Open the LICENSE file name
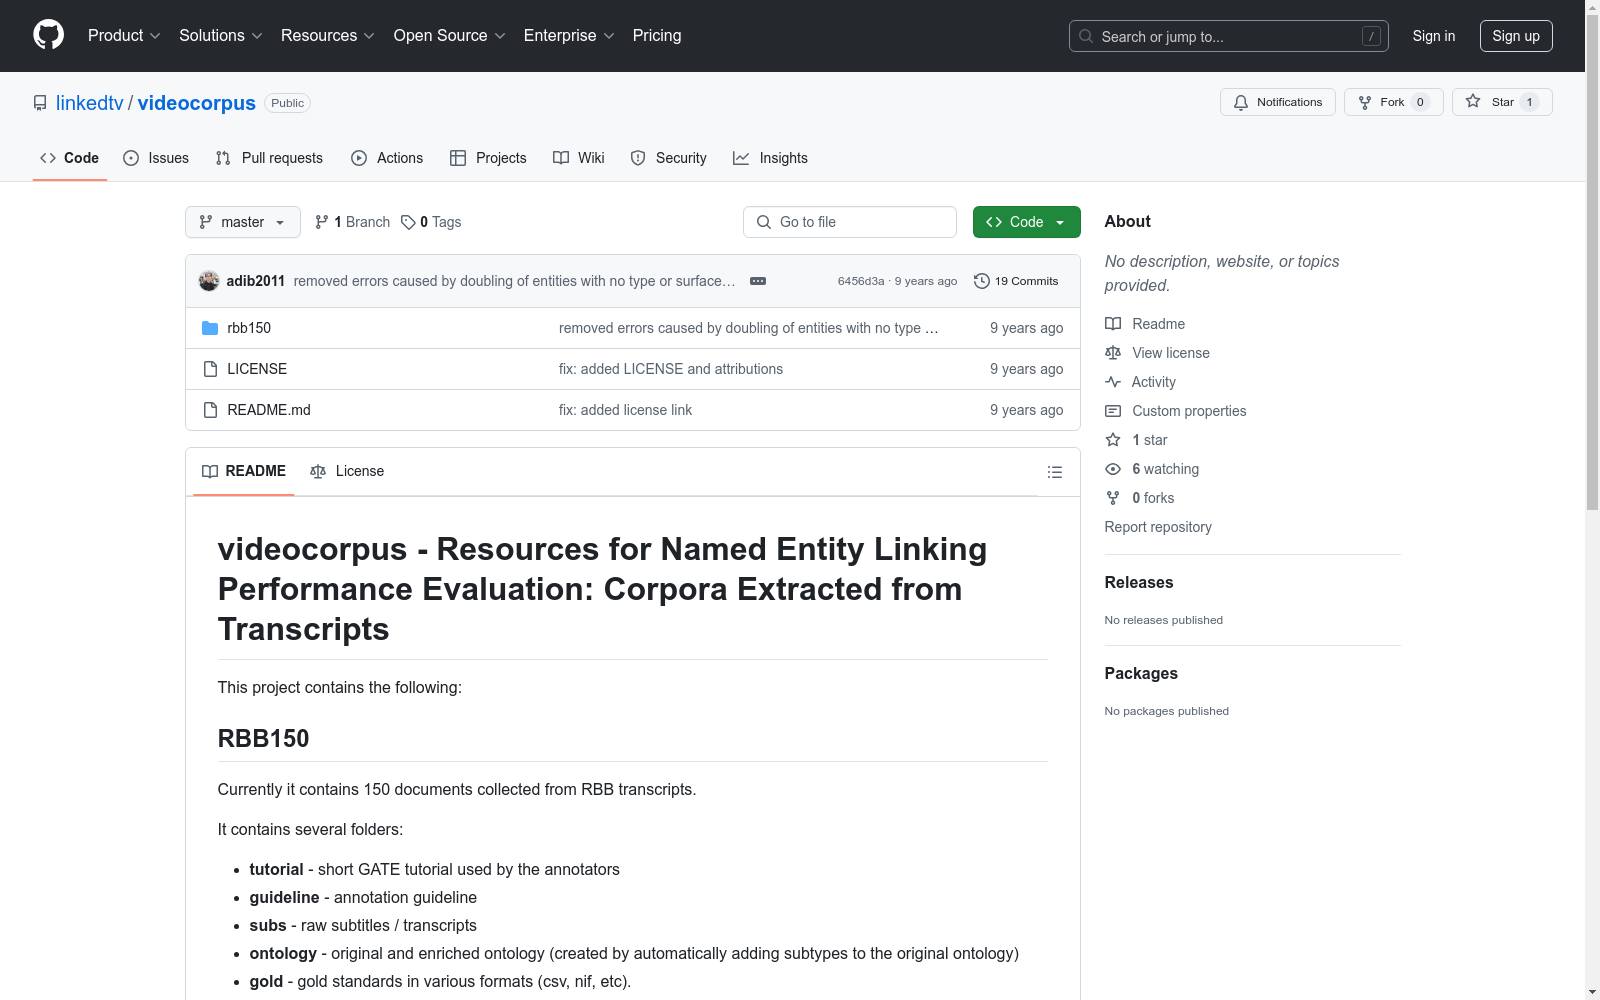This screenshot has height=1000, width=1600. coord(257,369)
